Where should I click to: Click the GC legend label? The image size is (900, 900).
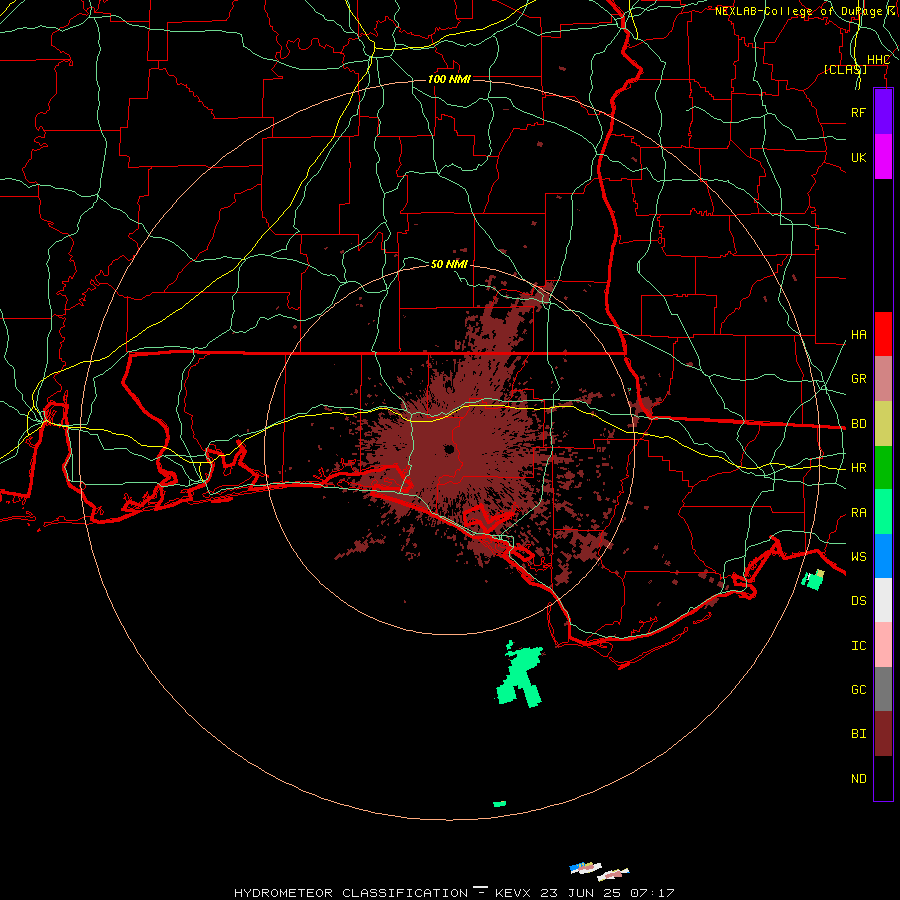coord(858,689)
